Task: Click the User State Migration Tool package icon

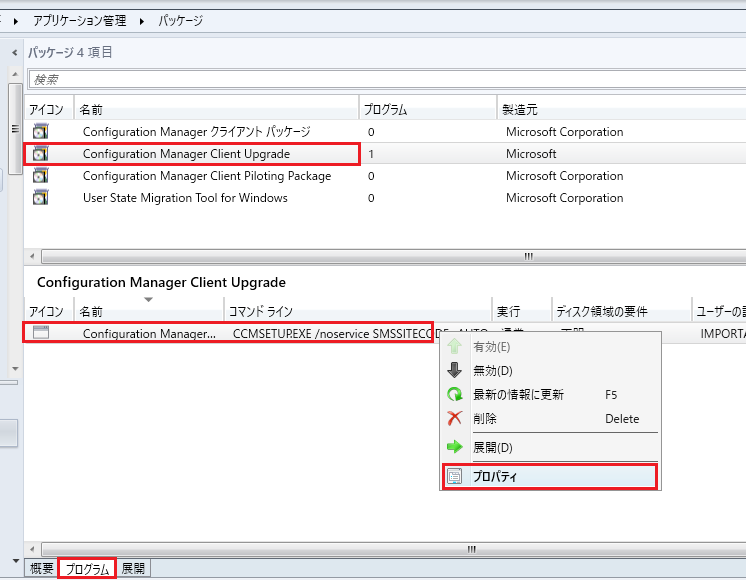Action: 40,197
